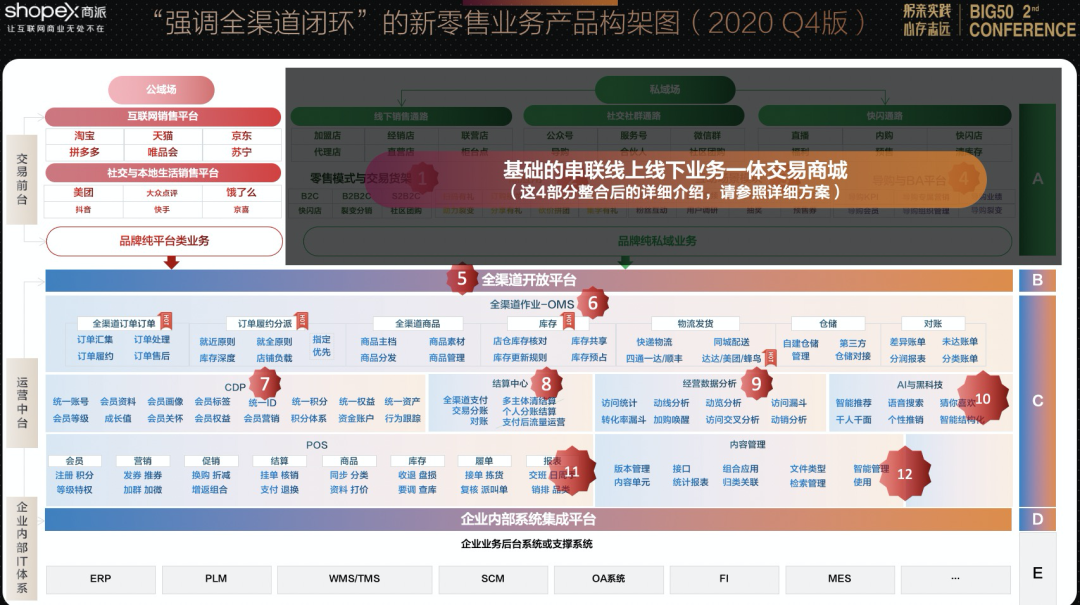Click the 拼多多 cell

point(85,152)
